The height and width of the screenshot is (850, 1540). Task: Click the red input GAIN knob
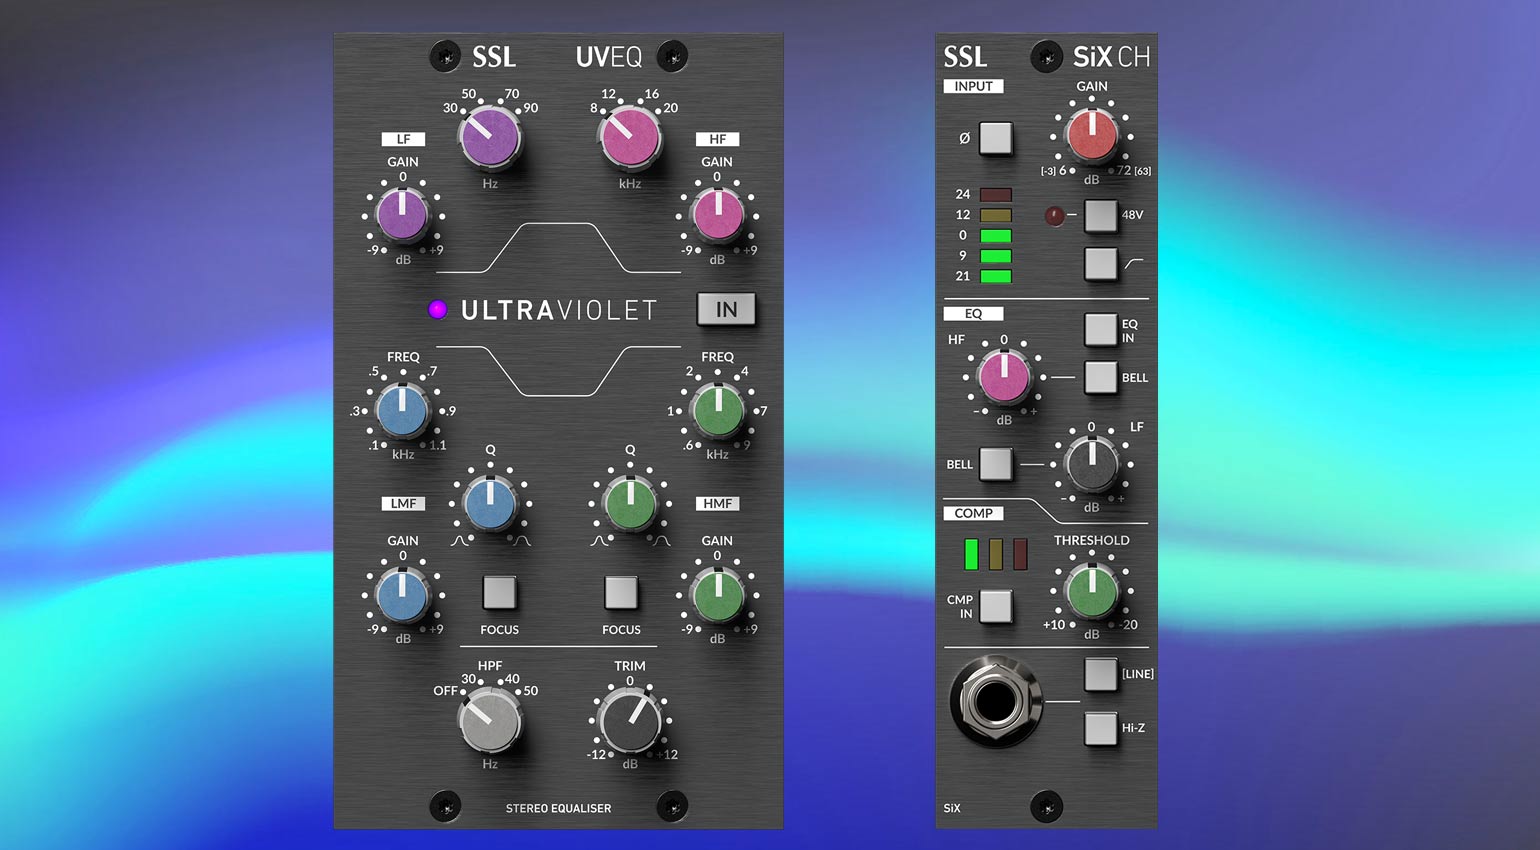pyautogui.click(x=1092, y=135)
